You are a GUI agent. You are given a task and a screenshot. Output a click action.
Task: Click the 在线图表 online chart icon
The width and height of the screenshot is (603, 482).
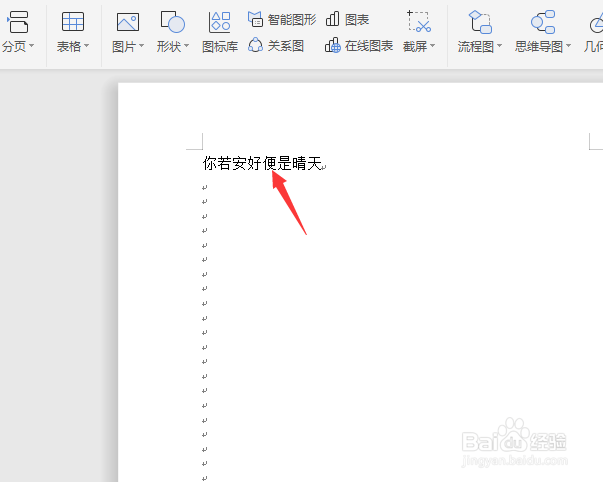point(333,45)
